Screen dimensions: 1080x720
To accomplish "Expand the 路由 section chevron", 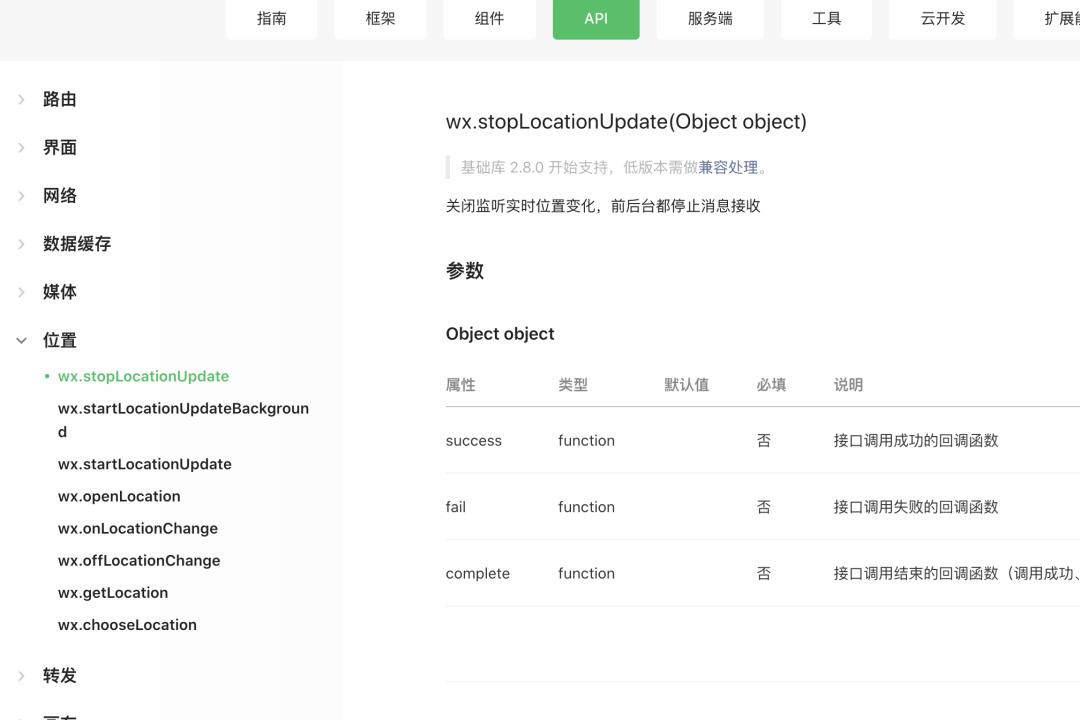I will pyautogui.click(x=21, y=99).
